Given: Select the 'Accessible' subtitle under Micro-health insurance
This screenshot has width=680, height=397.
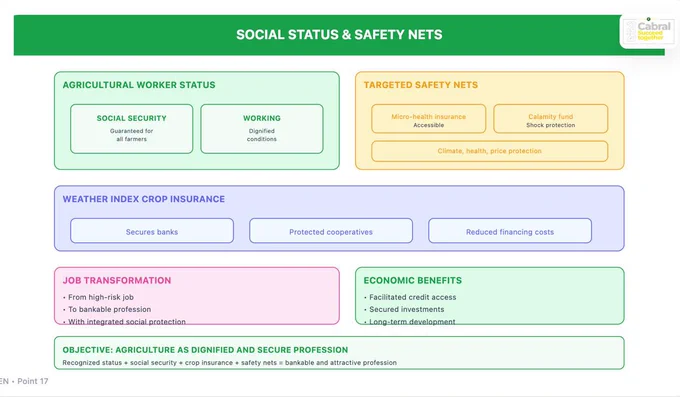Looking at the screenshot, I should (428, 125).
